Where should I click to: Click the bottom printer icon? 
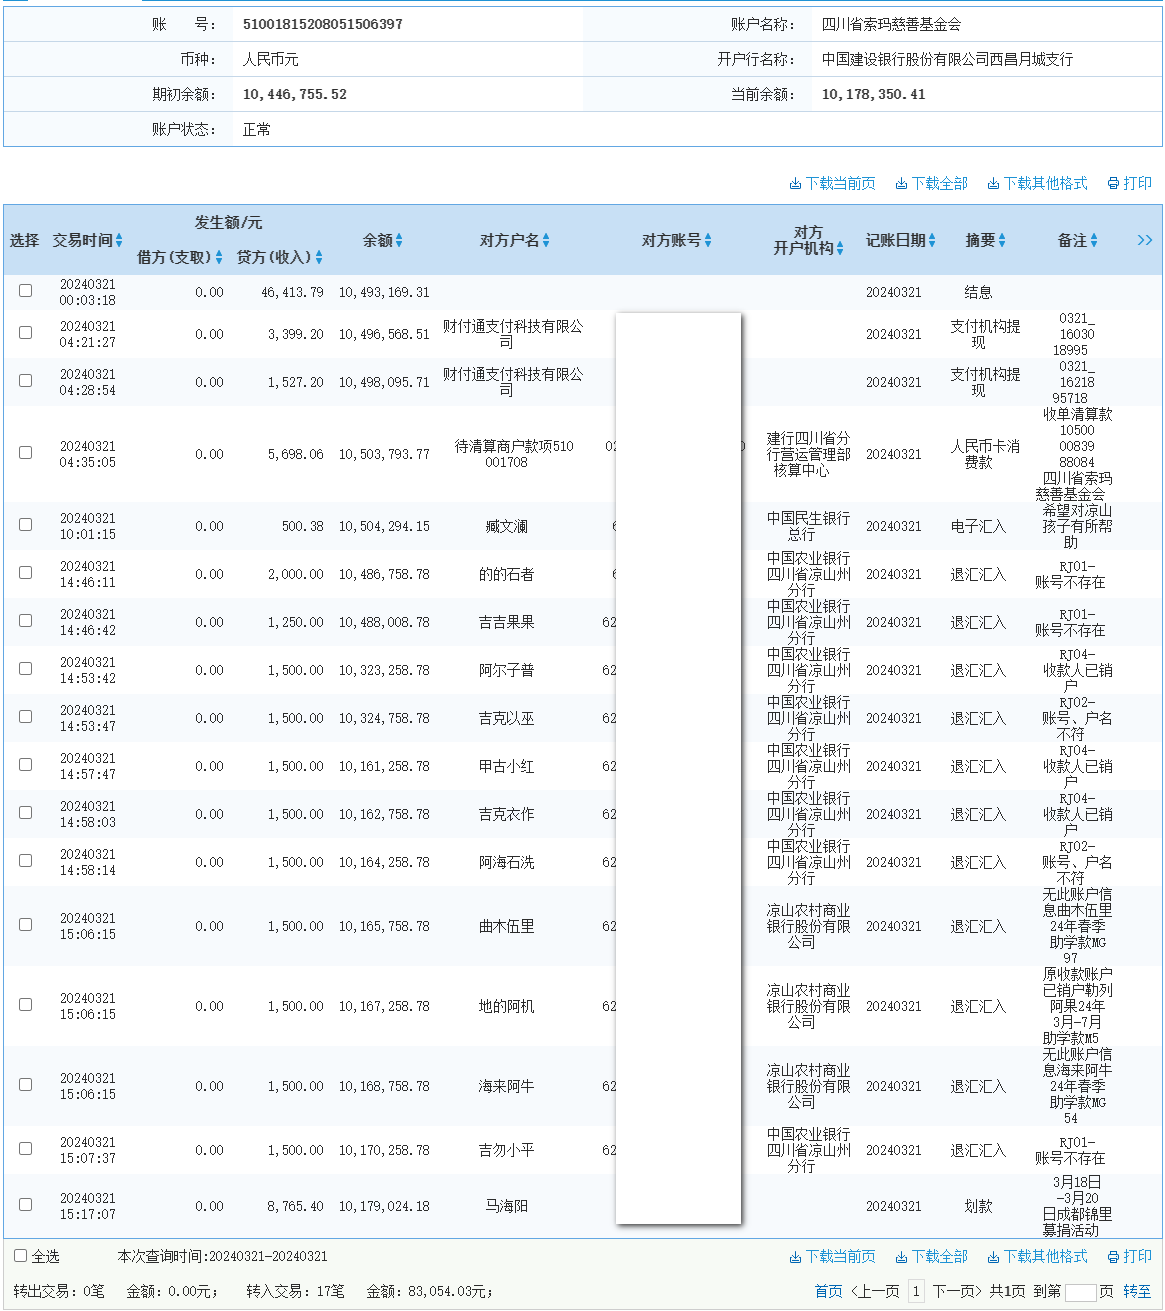(1113, 1257)
